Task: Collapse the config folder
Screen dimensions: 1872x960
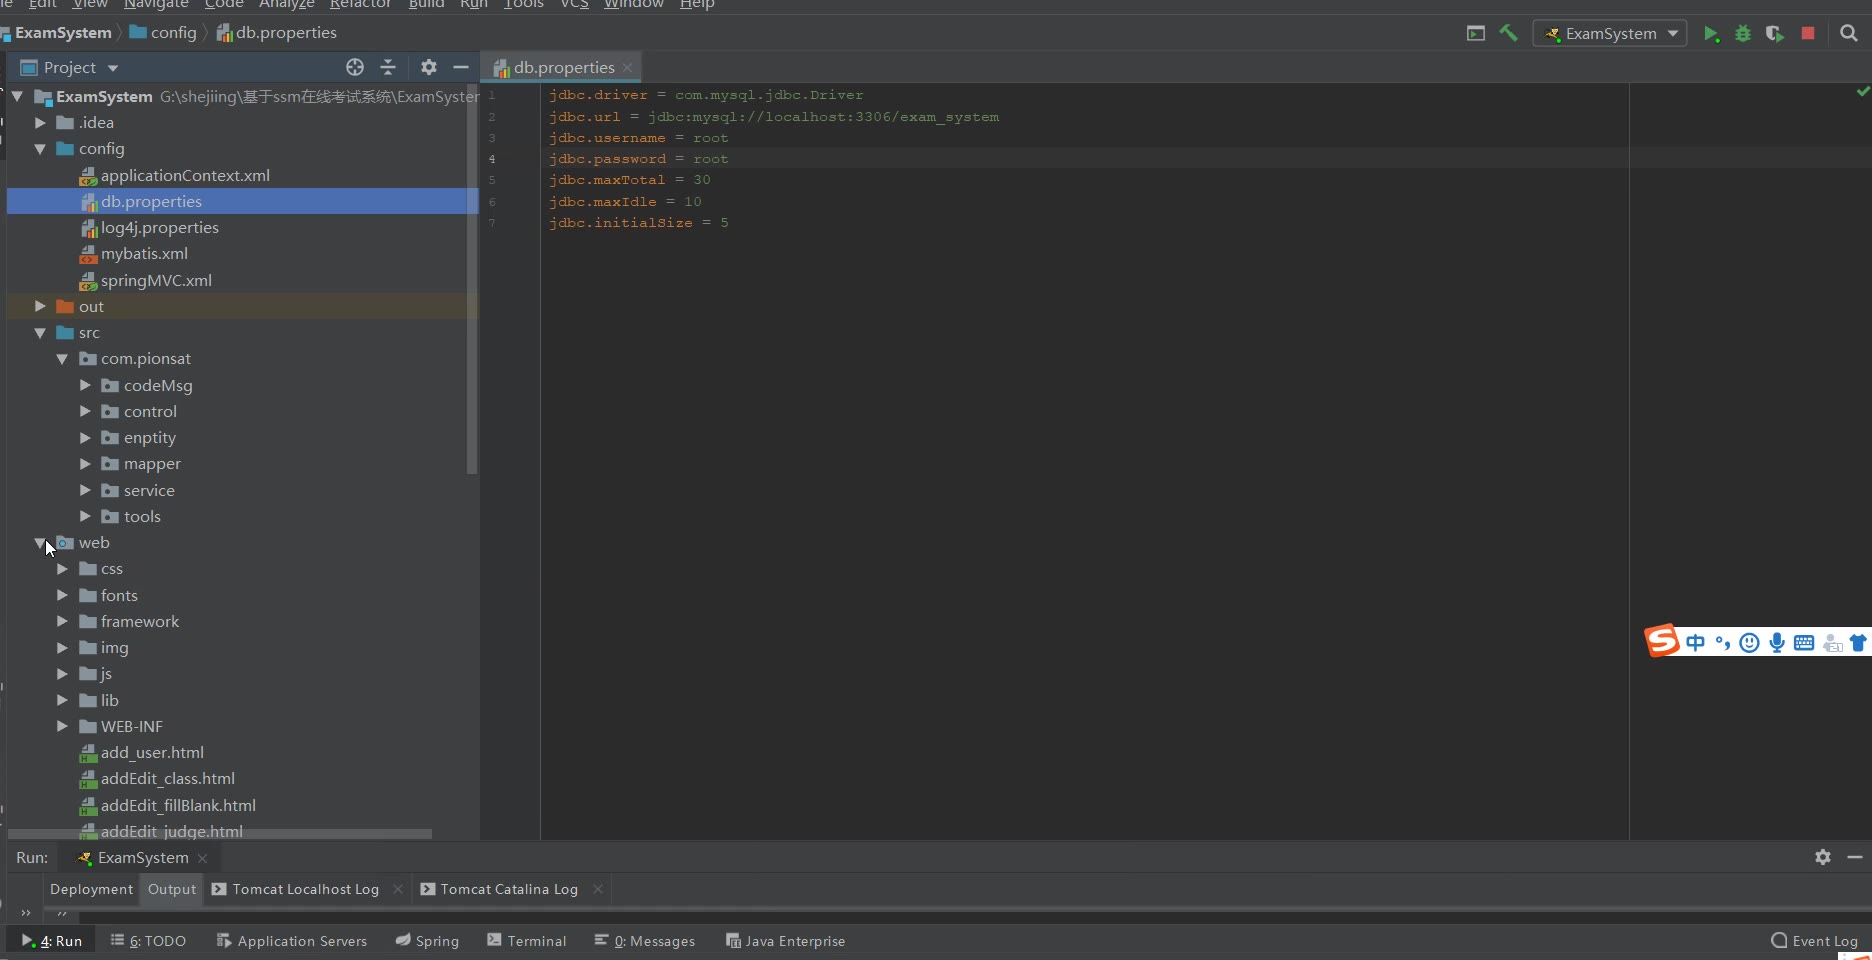Action: click(40, 149)
